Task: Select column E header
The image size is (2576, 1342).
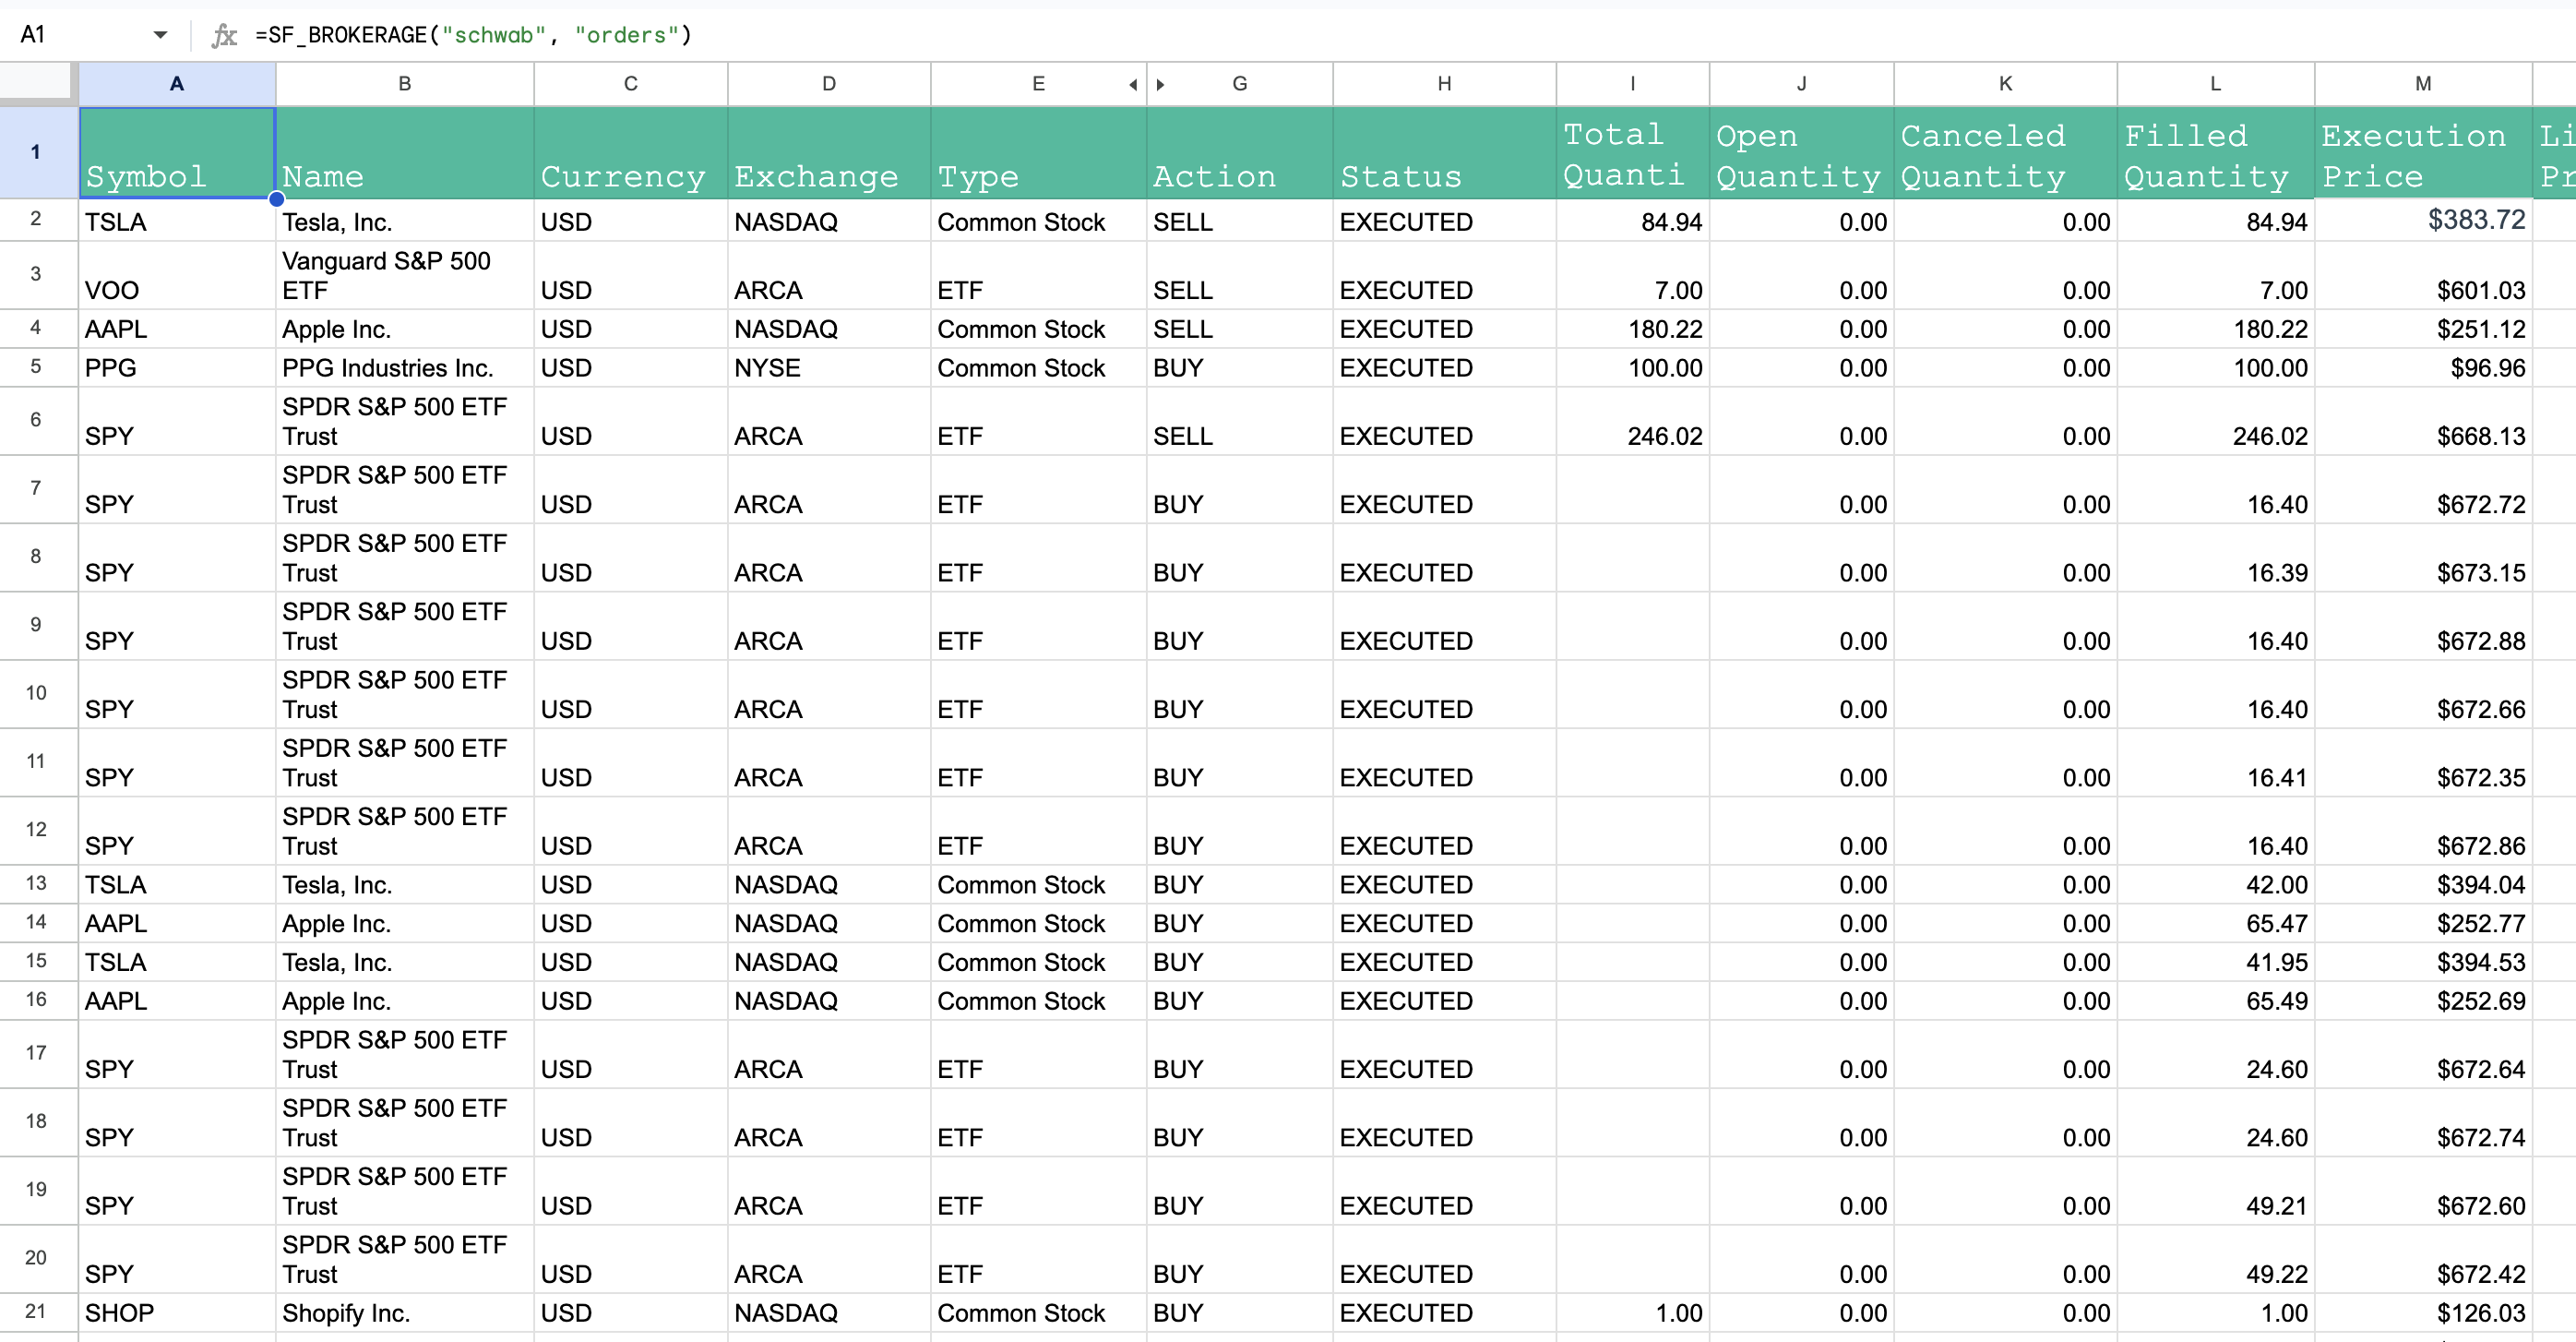Action: tap(1038, 84)
